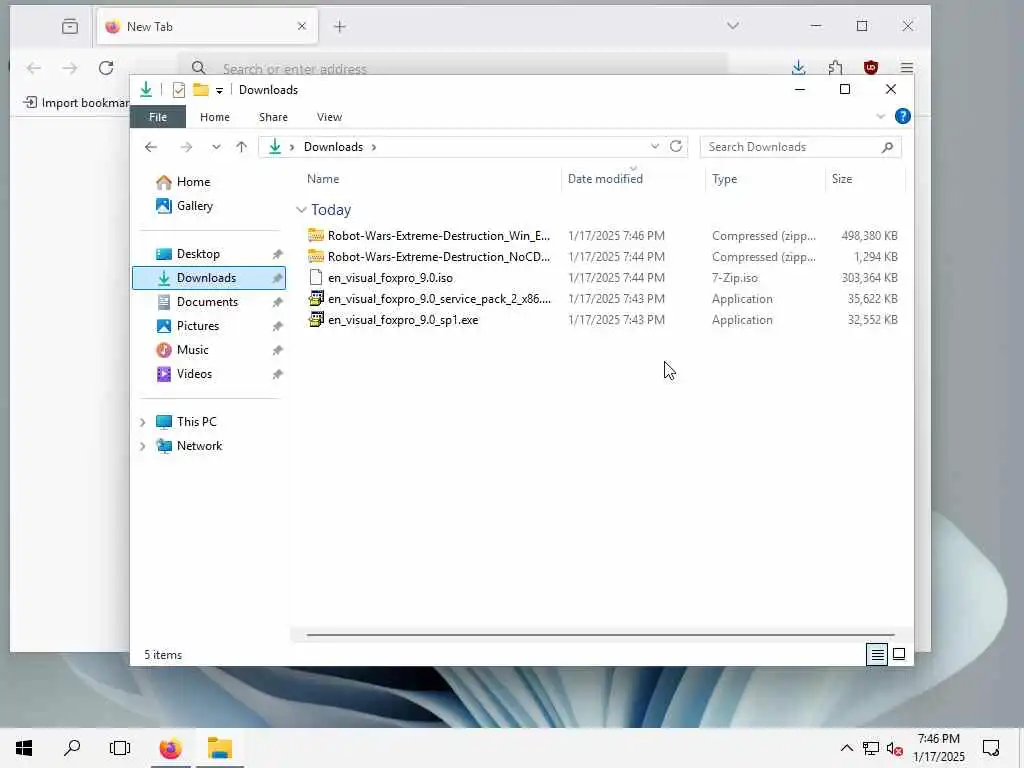Click the ISO file's blank page icon

316,278
